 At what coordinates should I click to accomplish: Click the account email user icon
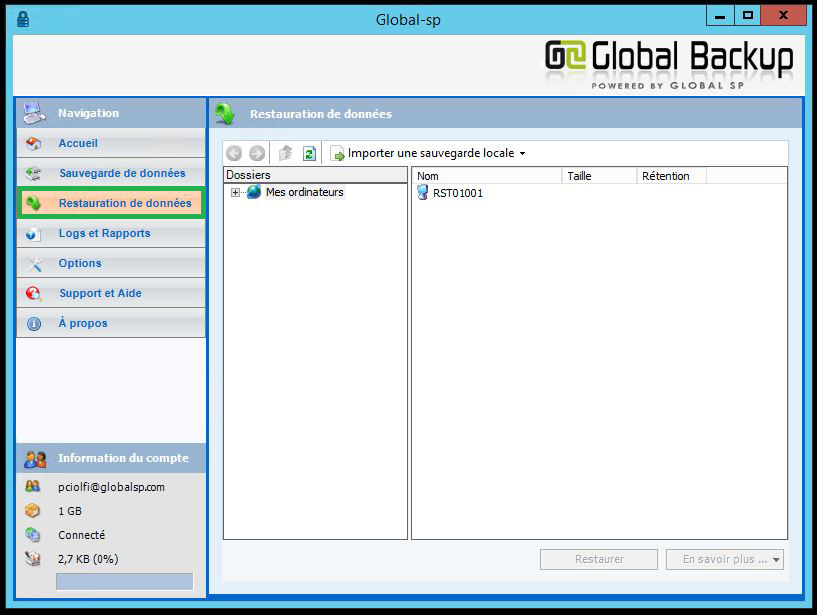click(x=32, y=486)
